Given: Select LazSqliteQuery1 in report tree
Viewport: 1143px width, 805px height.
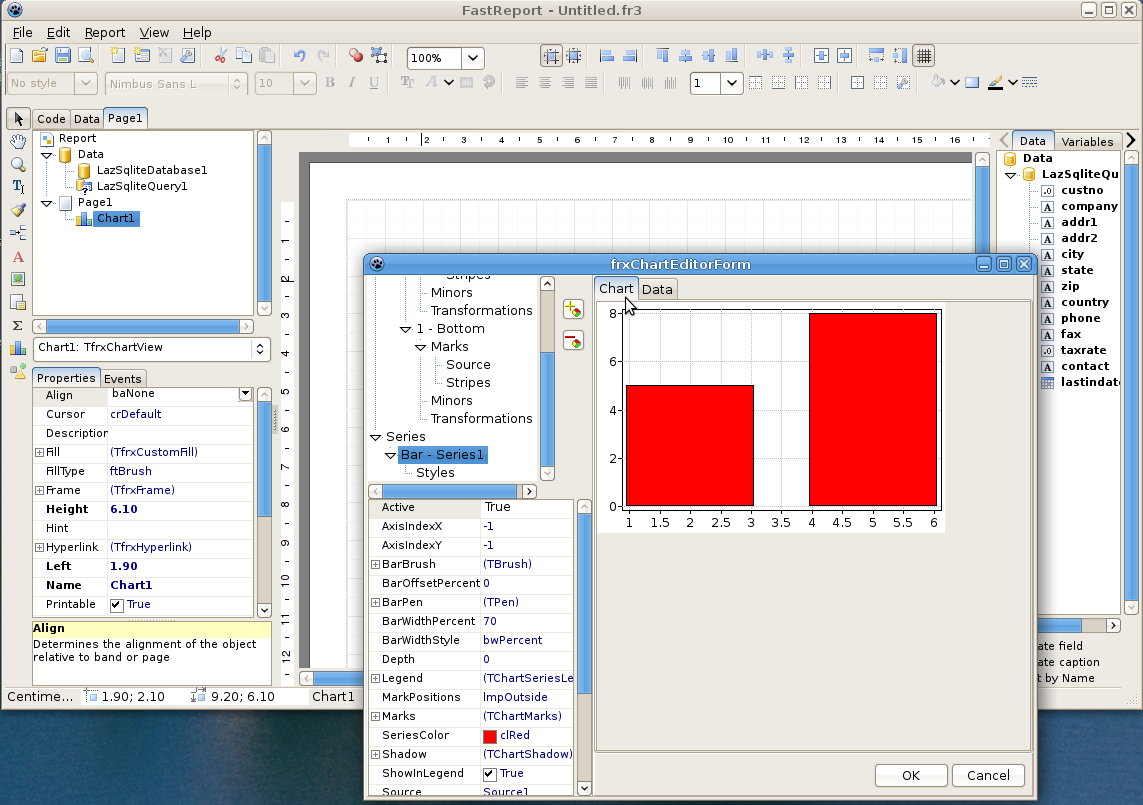Looking at the screenshot, I should click(141, 187).
